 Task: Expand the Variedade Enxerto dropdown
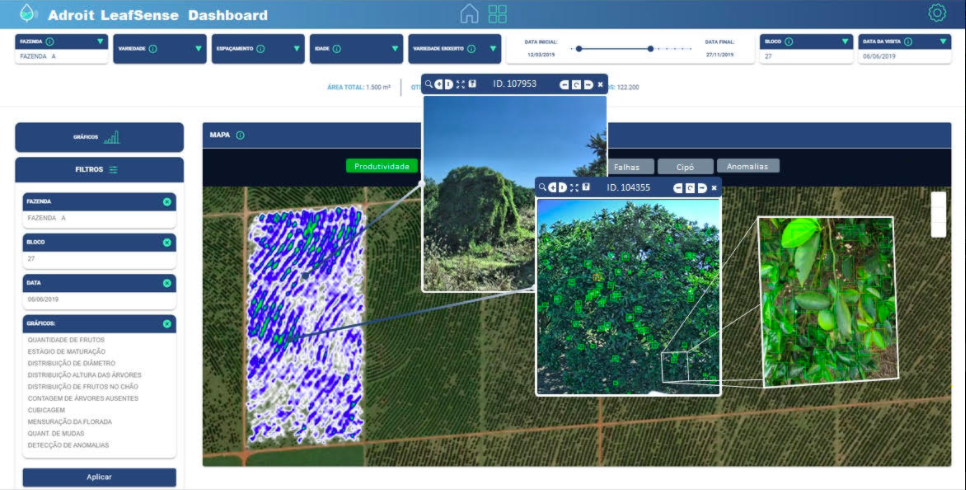(x=493, y=49)
